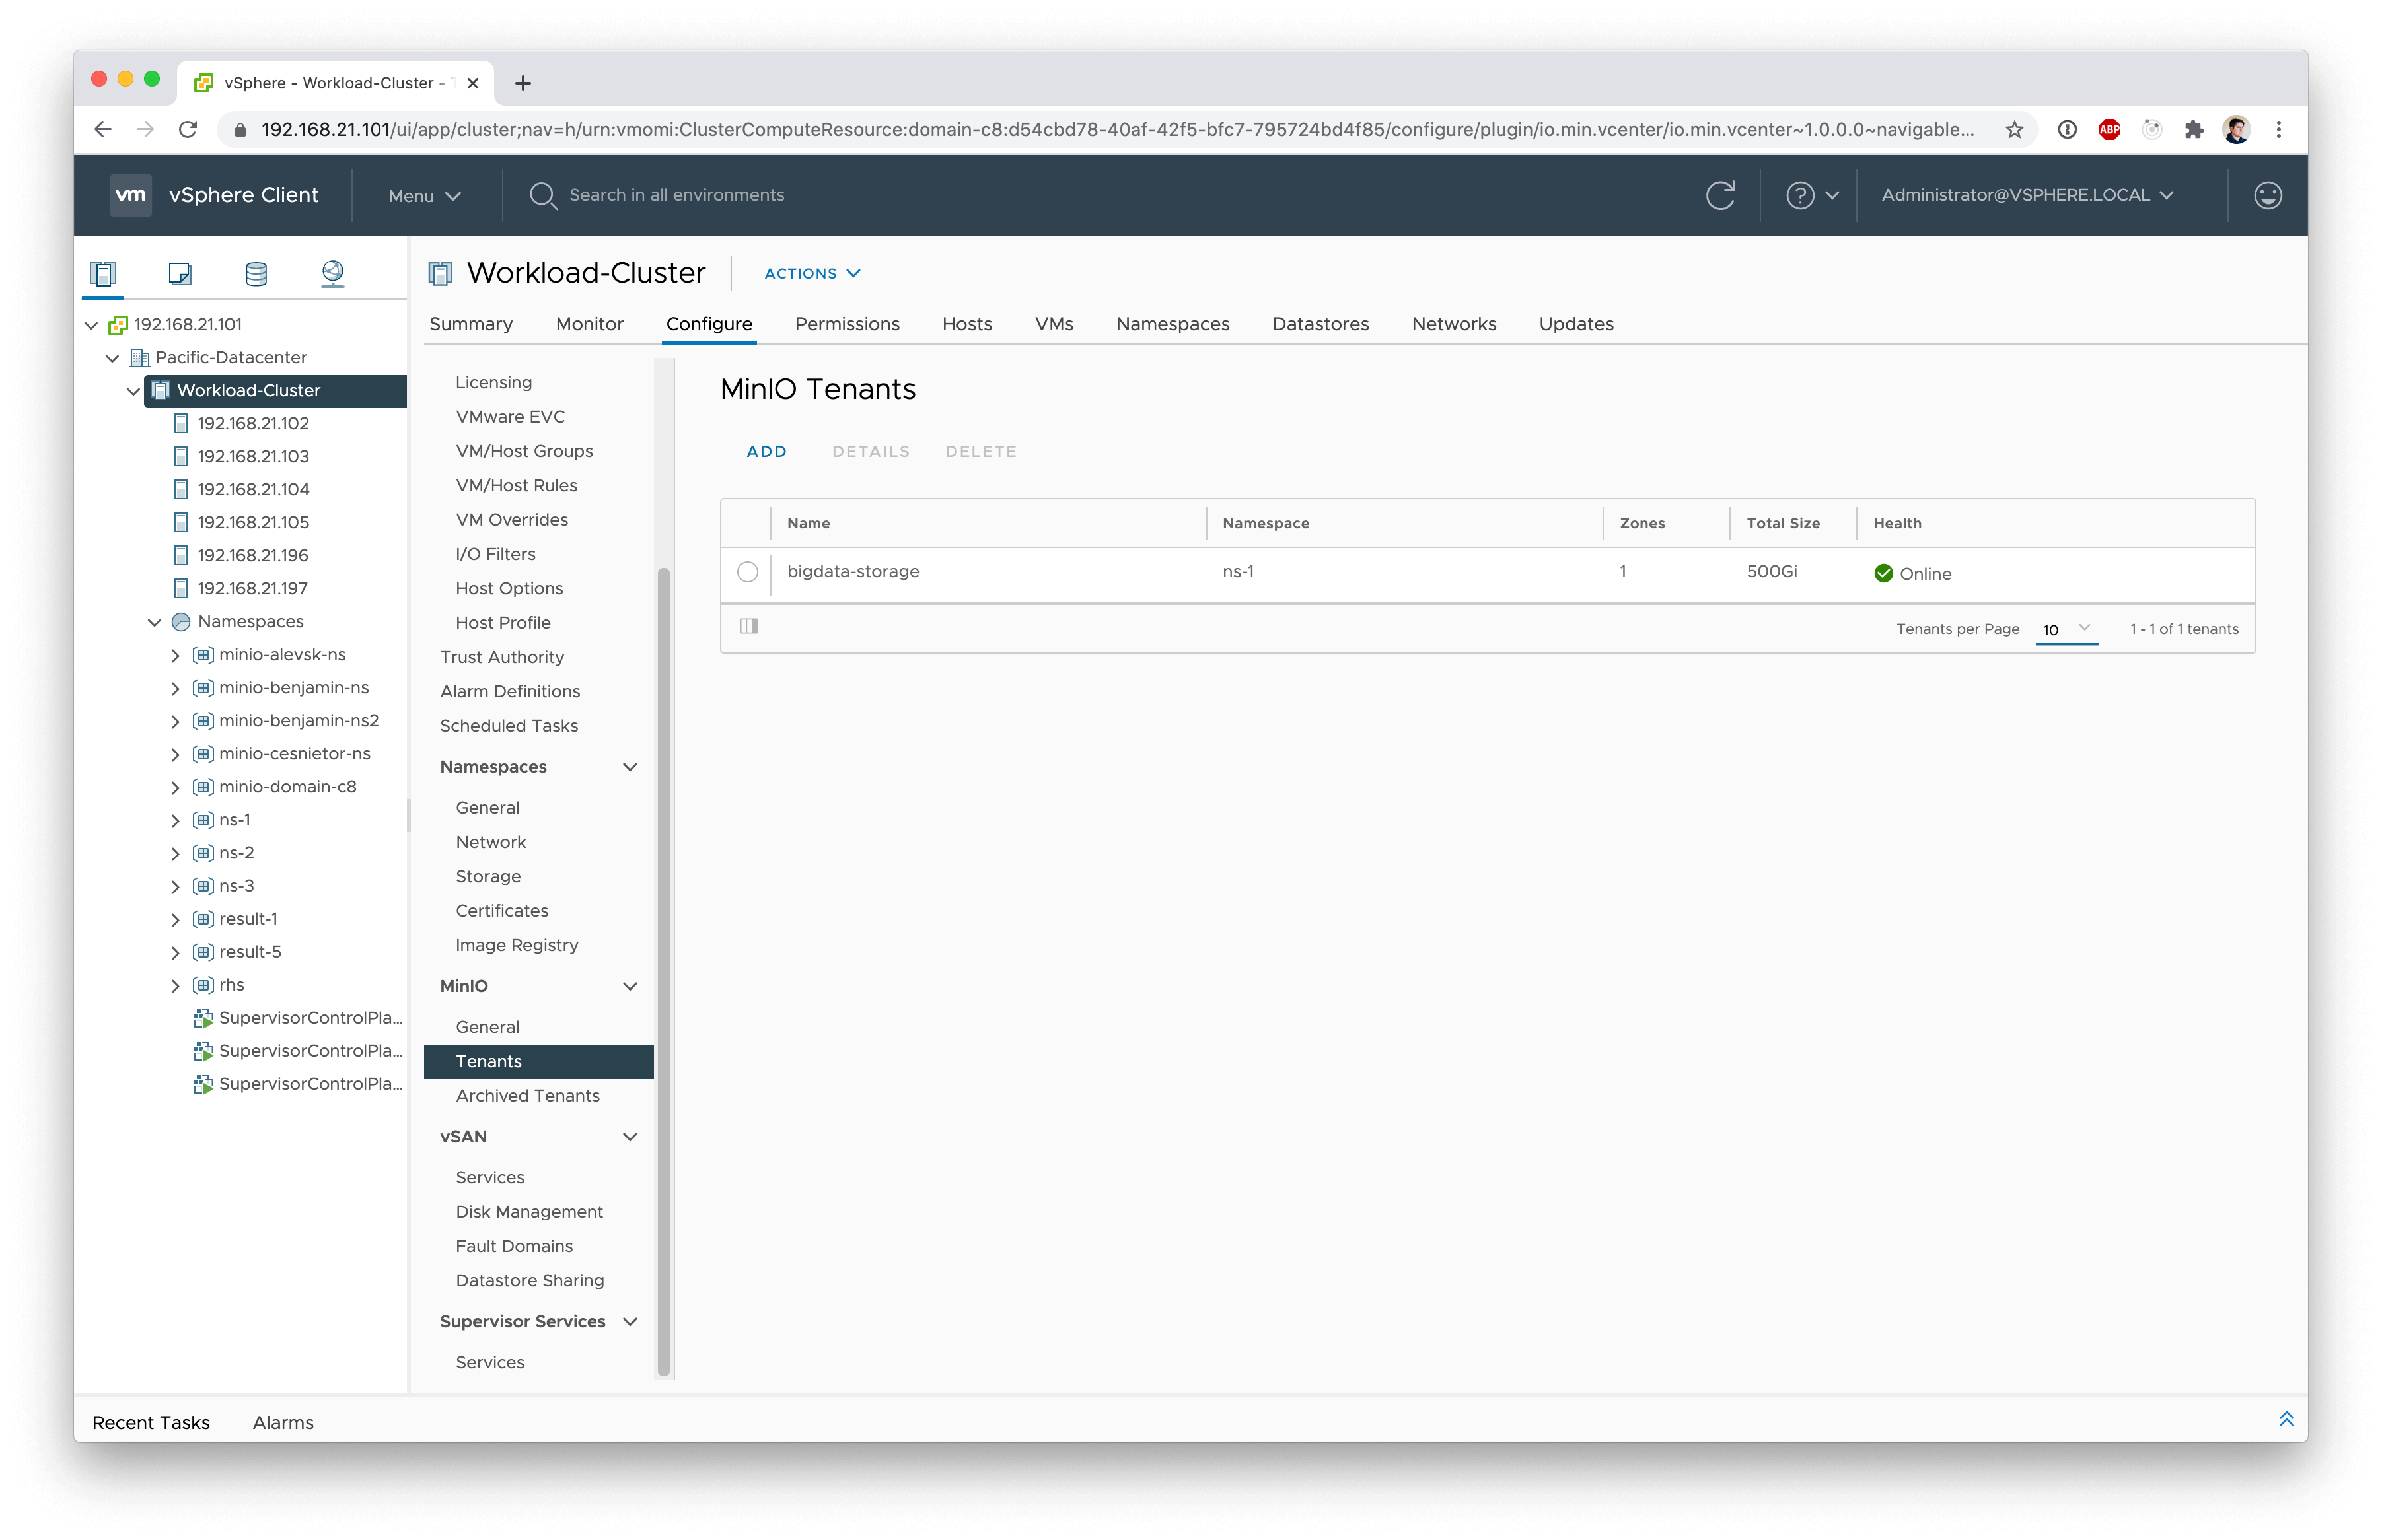Screen dimensions: 2382x1540
Task: Select the bigdata-storage tenant radio button
Action: (748, 572)
